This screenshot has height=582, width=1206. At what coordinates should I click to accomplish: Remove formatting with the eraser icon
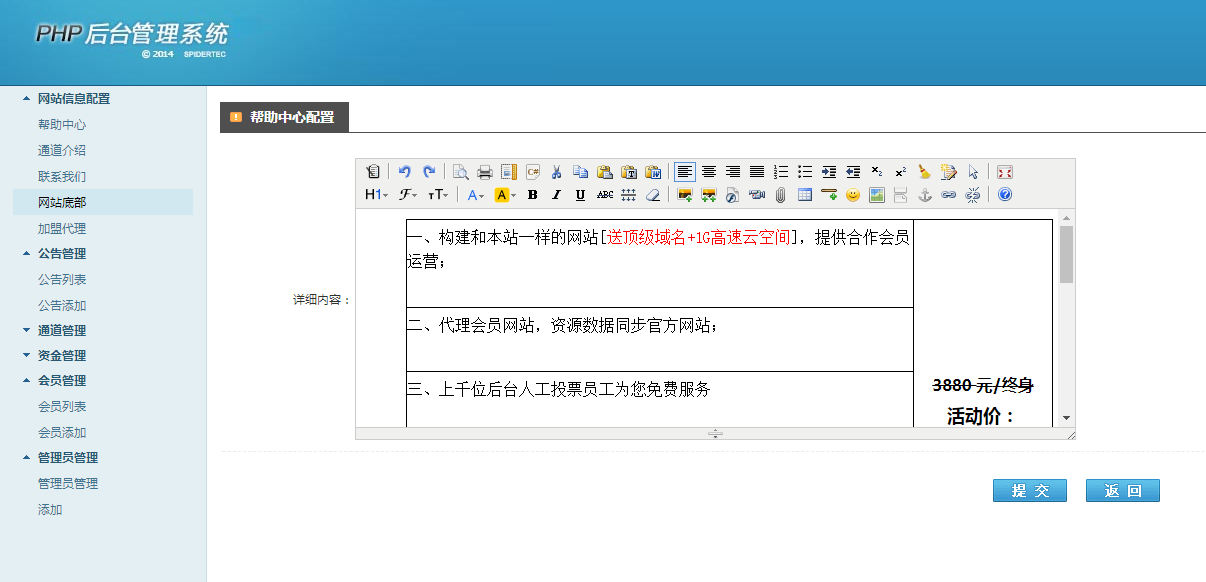tap(653, 194)
